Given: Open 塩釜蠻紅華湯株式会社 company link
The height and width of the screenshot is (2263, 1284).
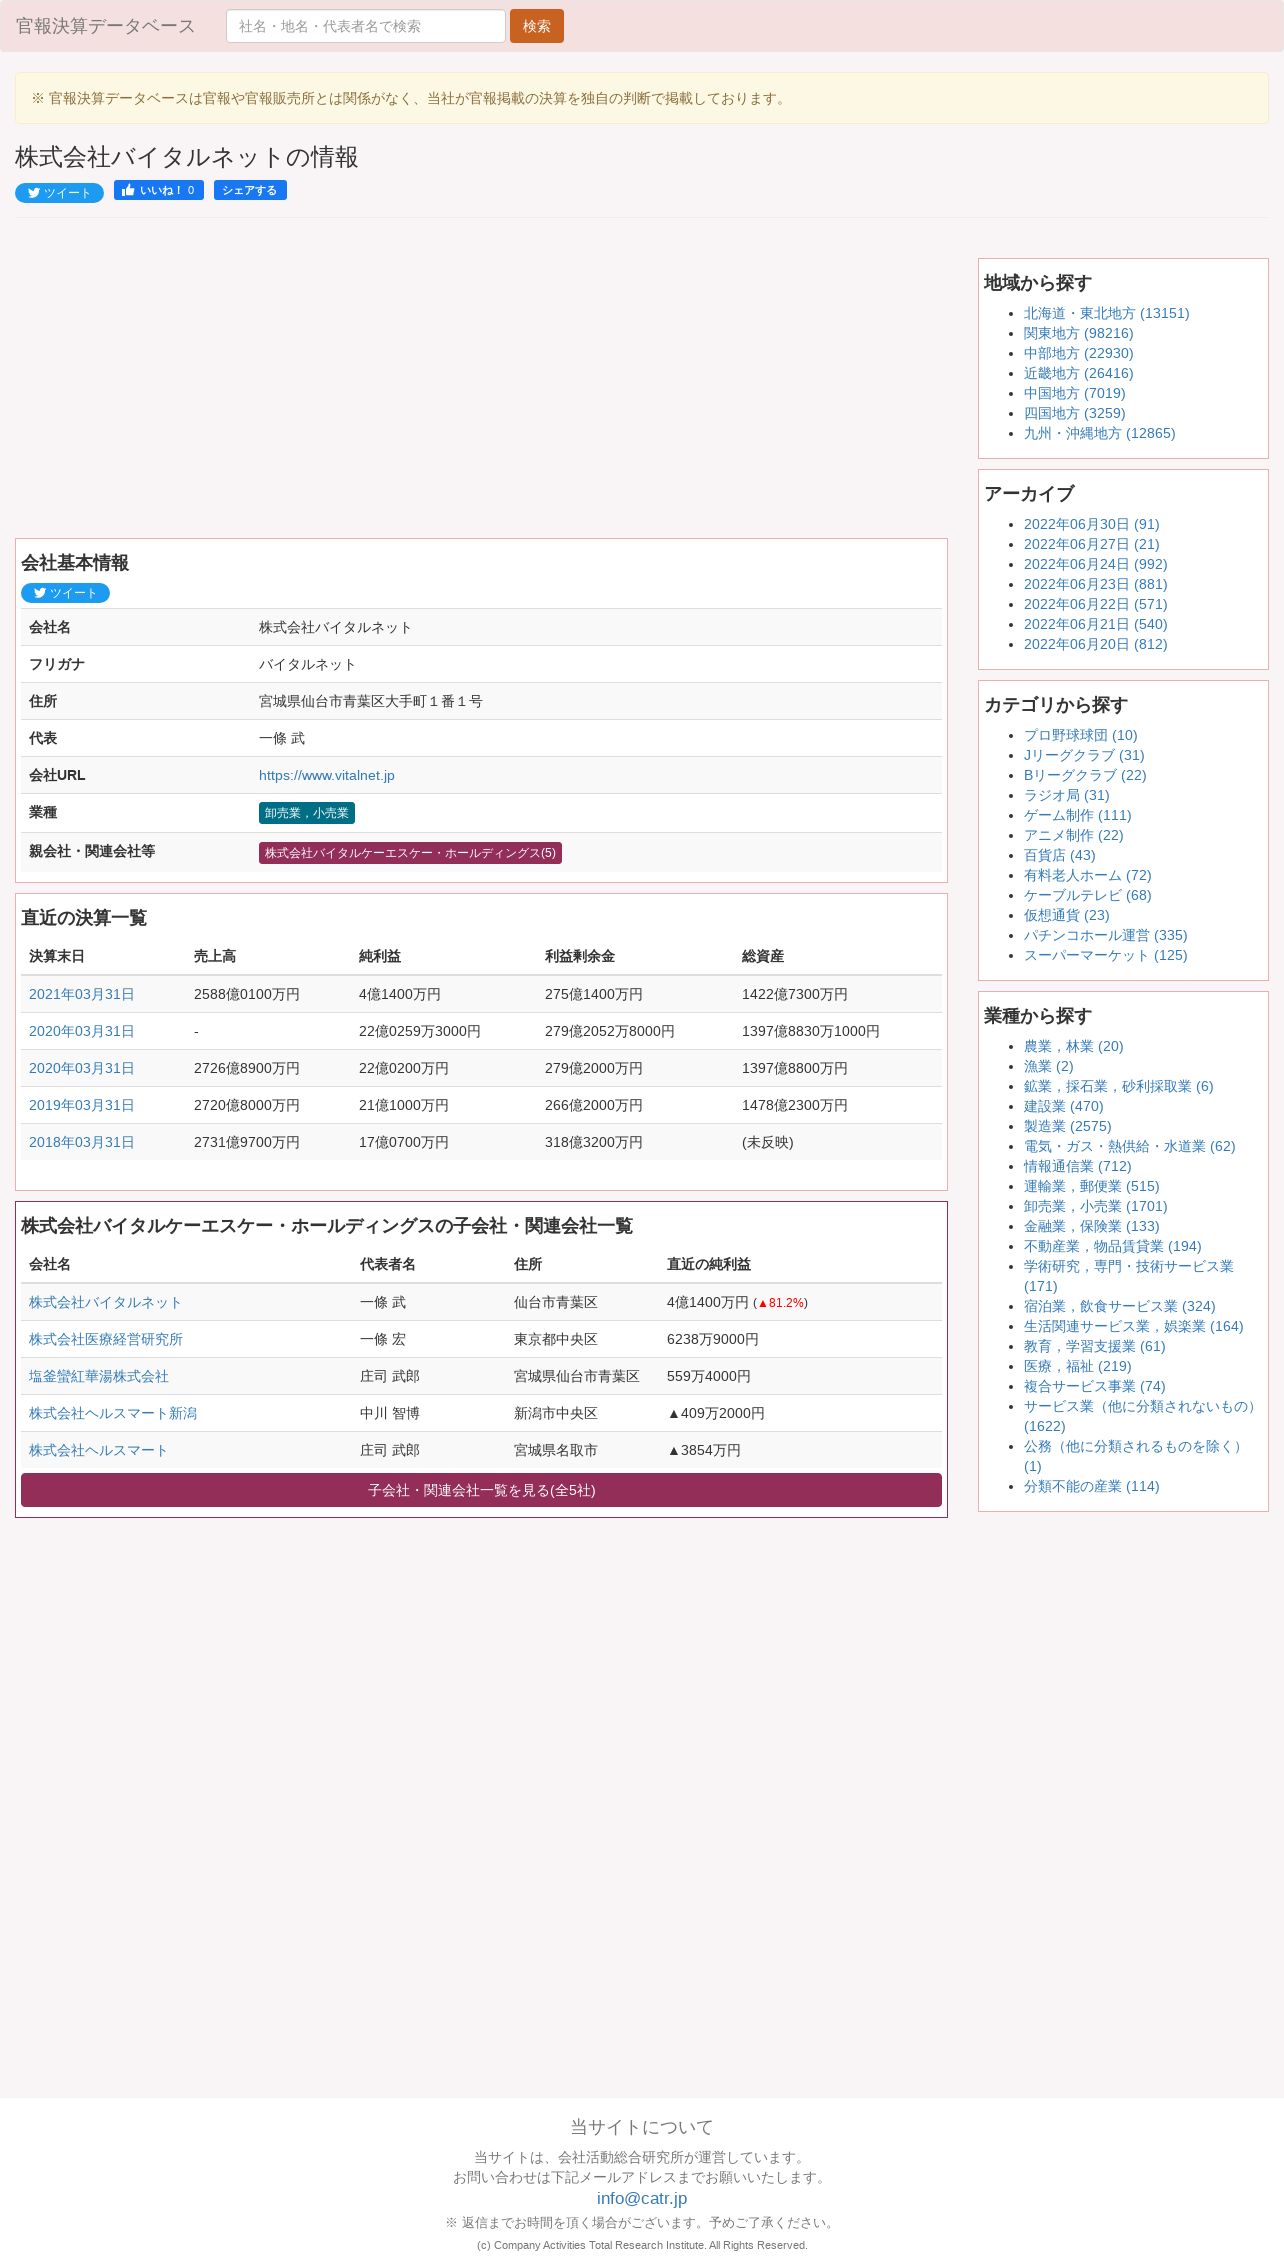Looking at the screenshot, I should [x=99, y=1376].
